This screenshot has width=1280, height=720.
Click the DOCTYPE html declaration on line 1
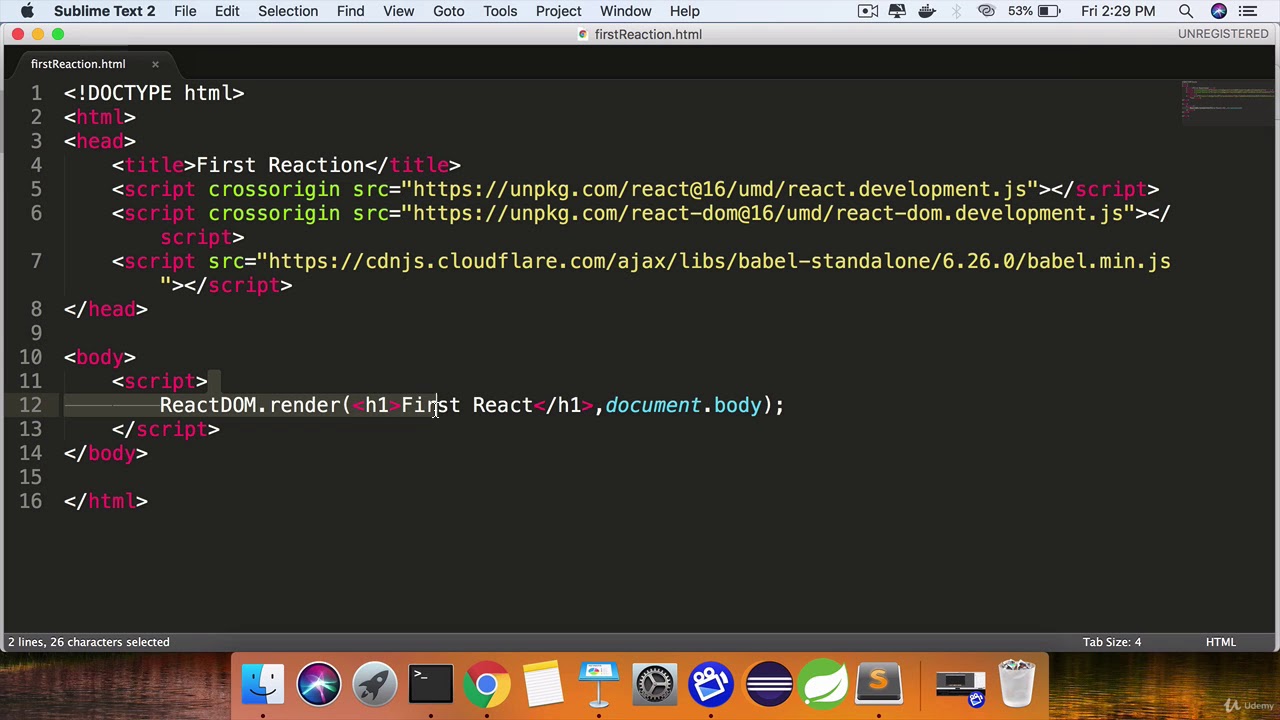click(x=154, y=93)
